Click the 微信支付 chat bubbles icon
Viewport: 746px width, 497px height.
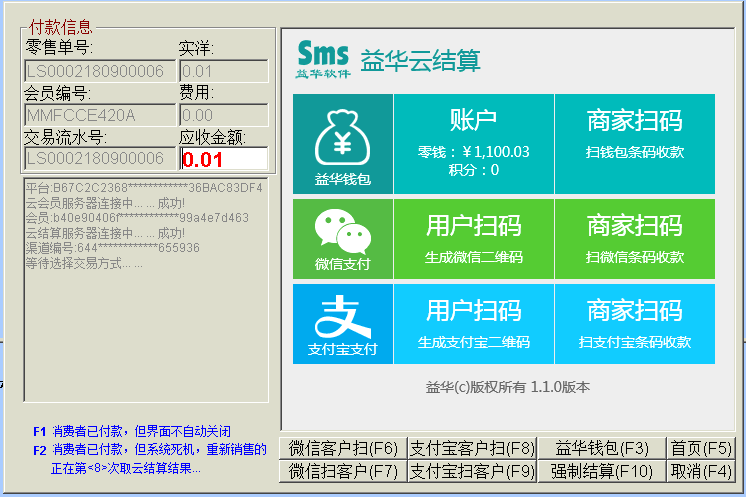(x=343, y=232)
